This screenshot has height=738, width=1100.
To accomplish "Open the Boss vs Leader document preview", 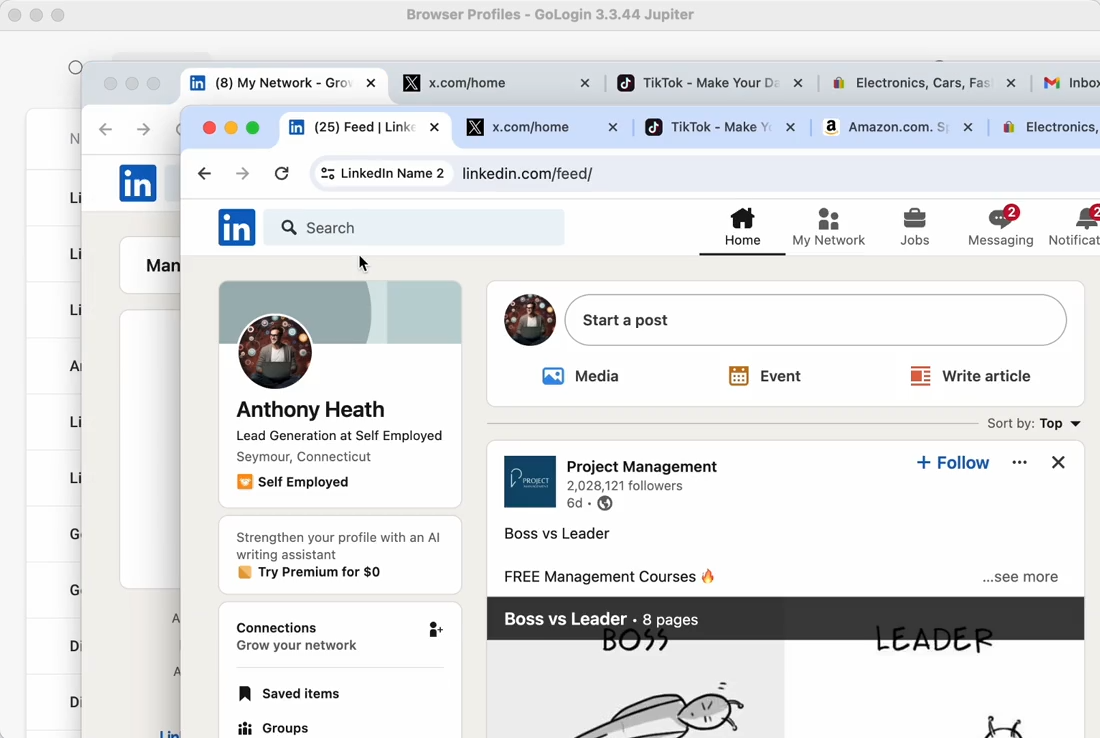I will 785,668.
